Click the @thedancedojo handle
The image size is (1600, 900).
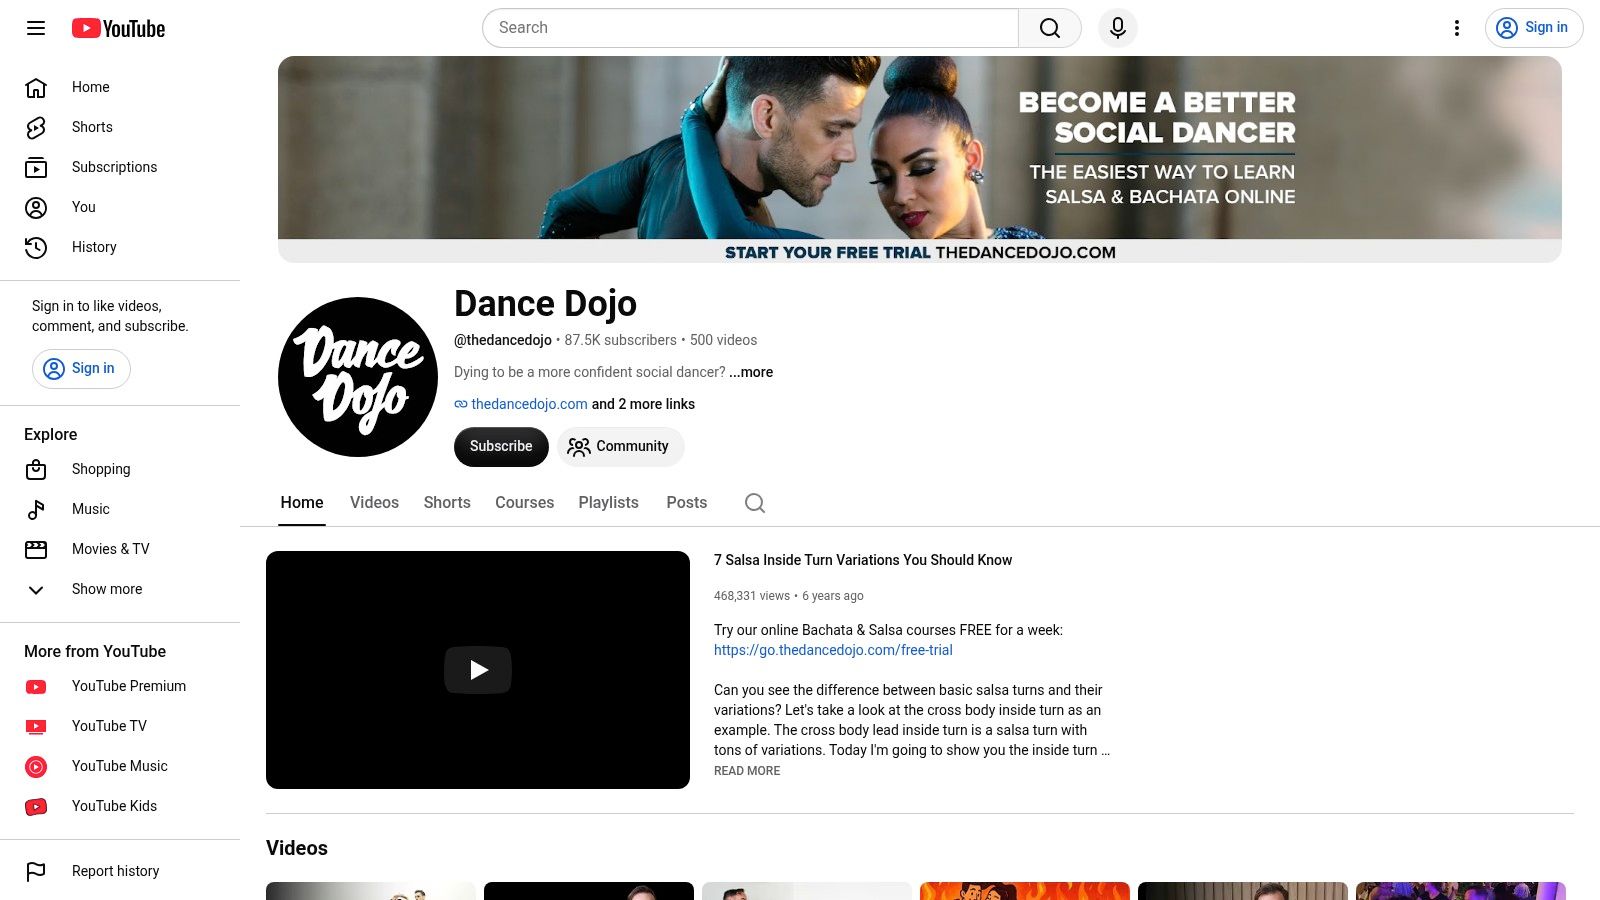click(503, 340)
